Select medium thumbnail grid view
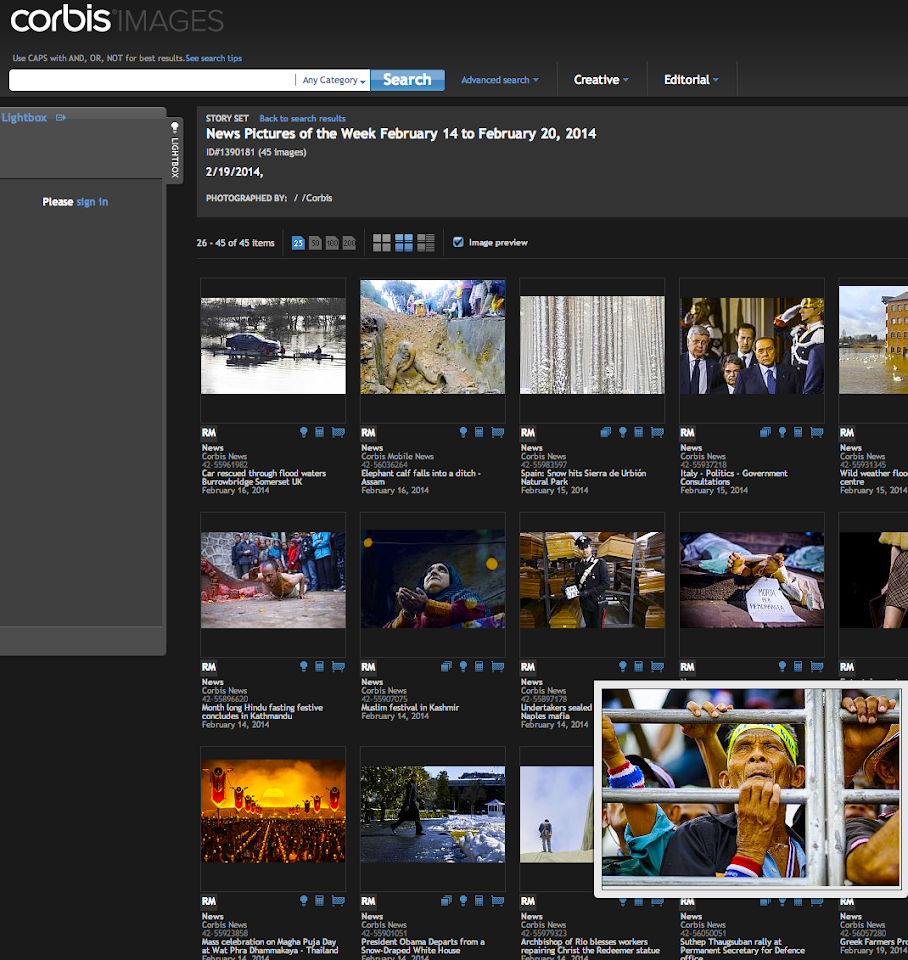Screen dimensions: 908x960 pos(403,243)
